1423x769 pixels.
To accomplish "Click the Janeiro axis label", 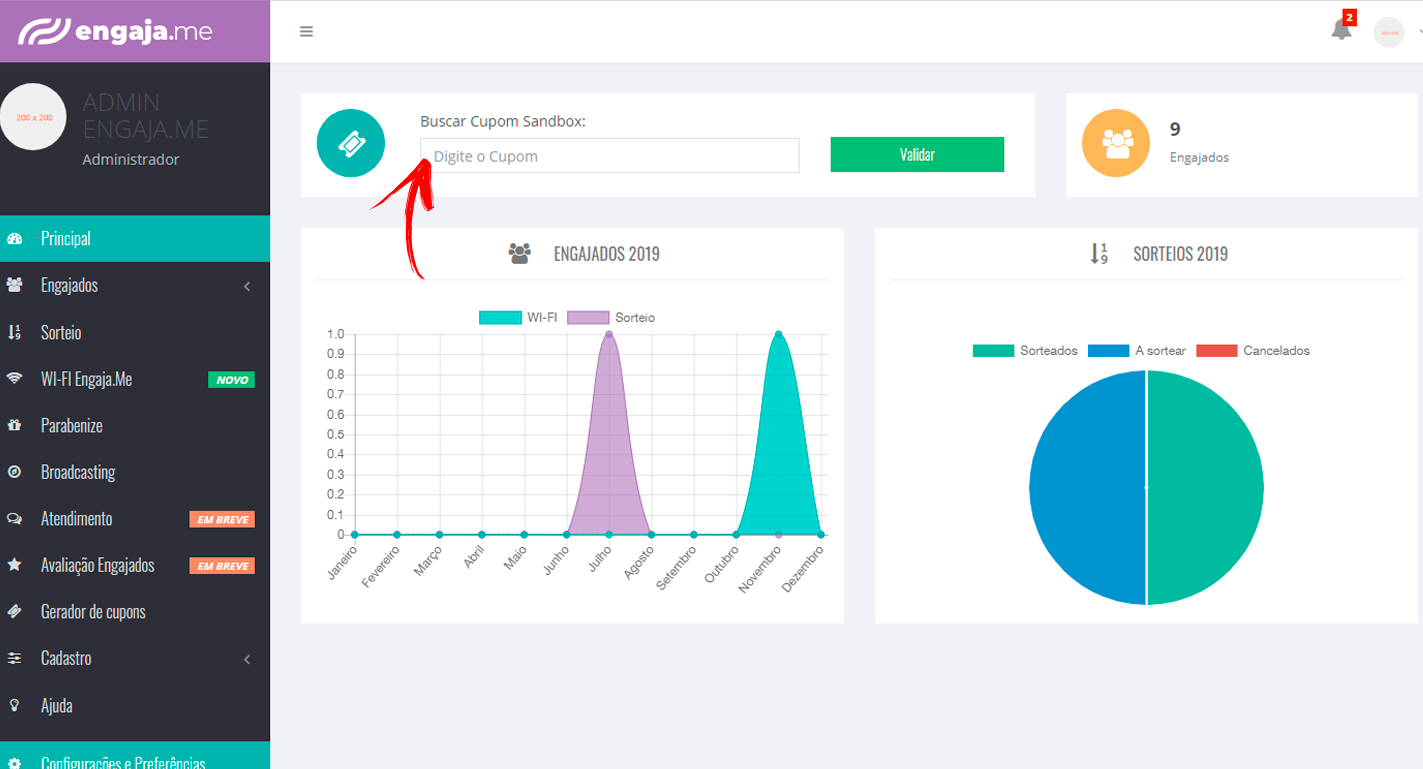I will click(342, 563).
